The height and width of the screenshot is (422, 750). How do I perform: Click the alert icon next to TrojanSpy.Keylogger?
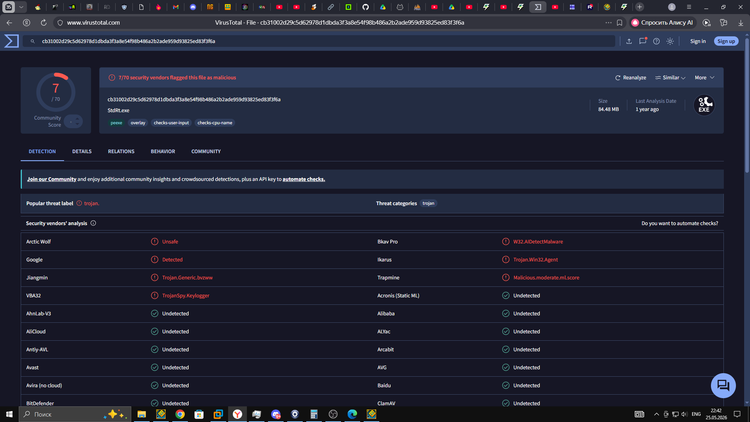point(154,296)
